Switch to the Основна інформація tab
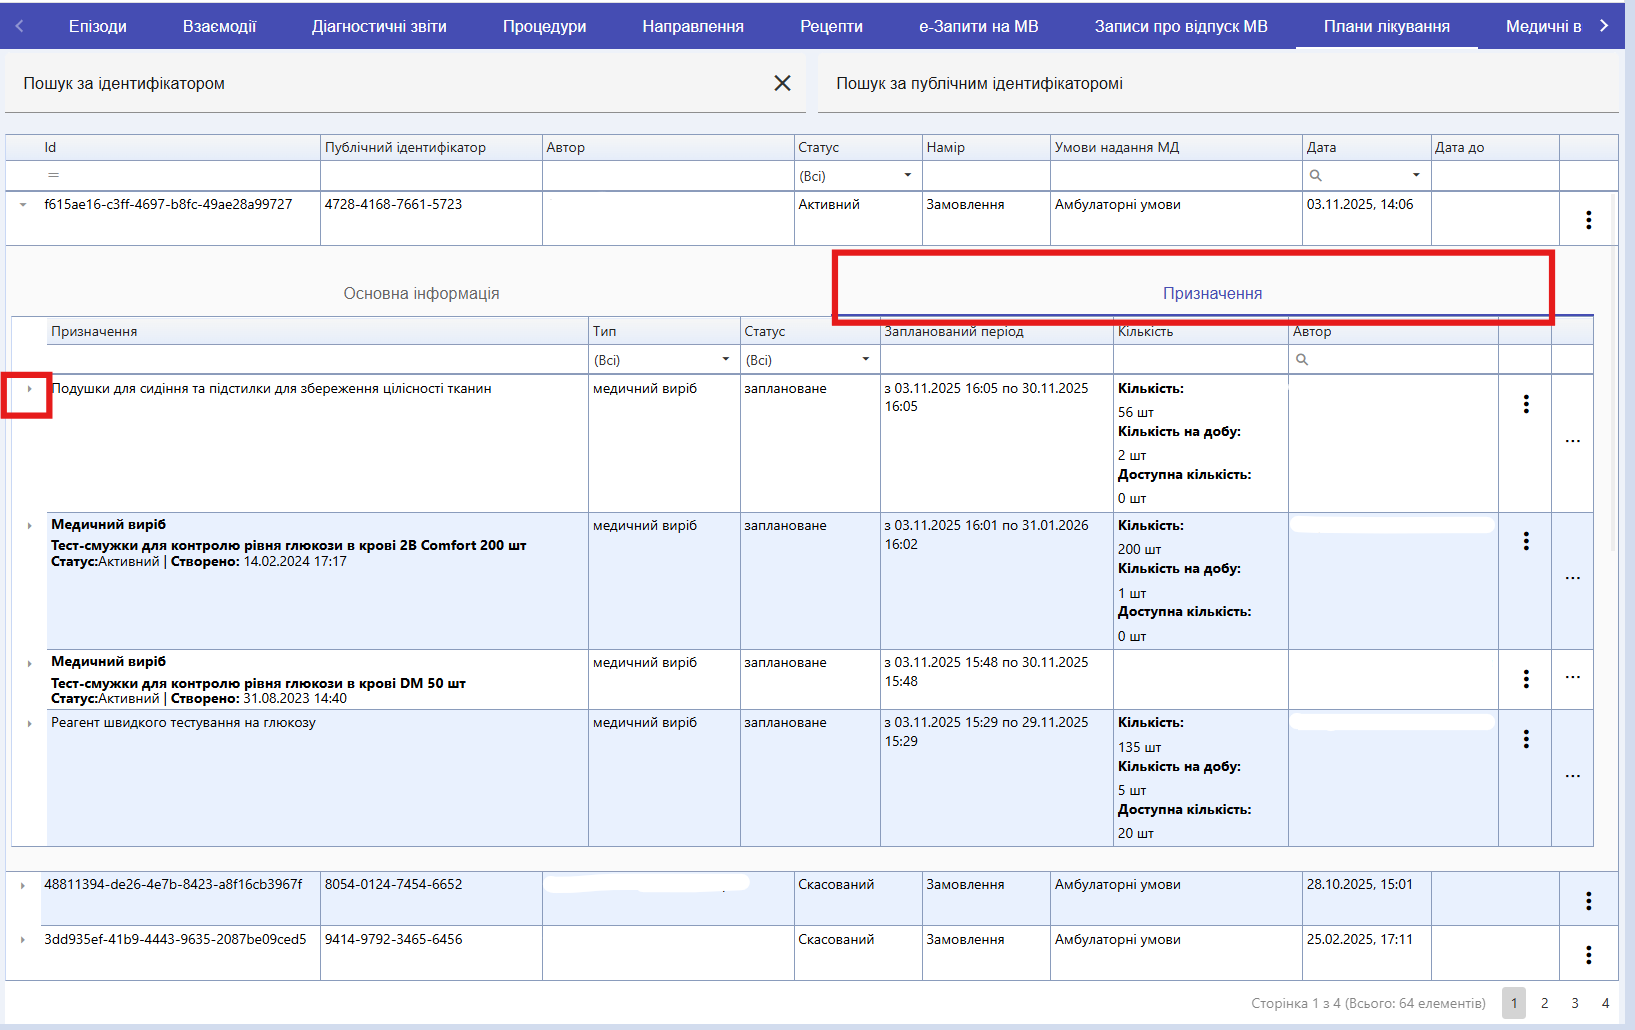Image resolution: width=1635 pixels, height=1030 pixels. pyautogui.click(x=421, y=294)
